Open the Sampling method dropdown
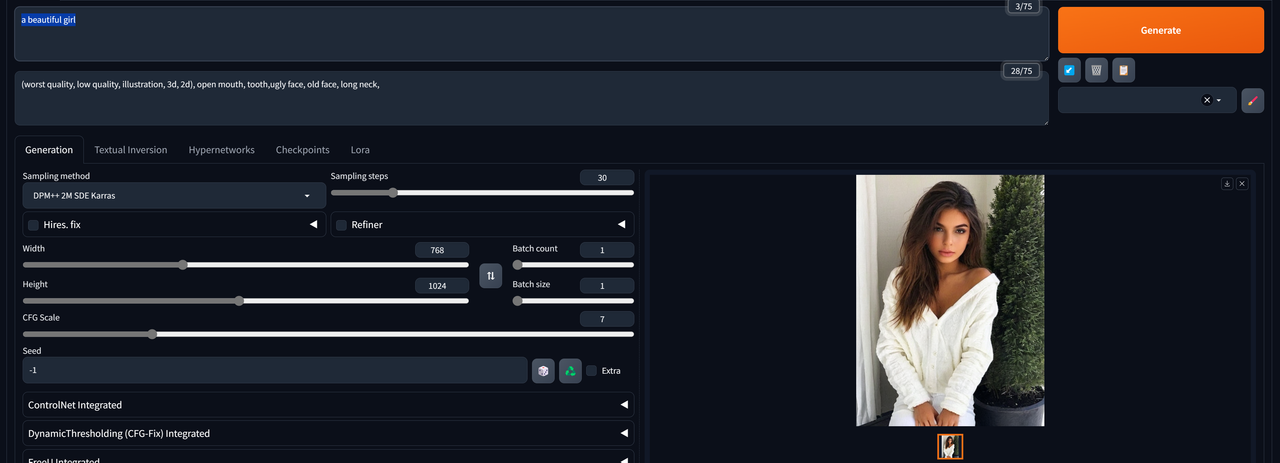Screen dimensions: 1280x463 point(174,195)
